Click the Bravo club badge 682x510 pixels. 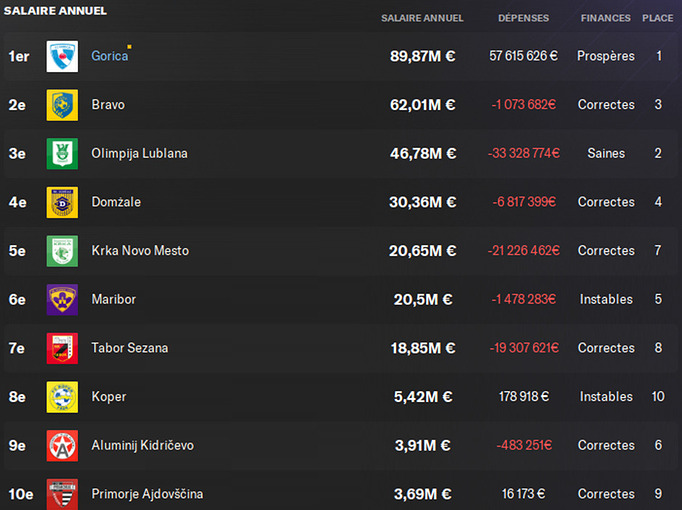coord(62,105)
